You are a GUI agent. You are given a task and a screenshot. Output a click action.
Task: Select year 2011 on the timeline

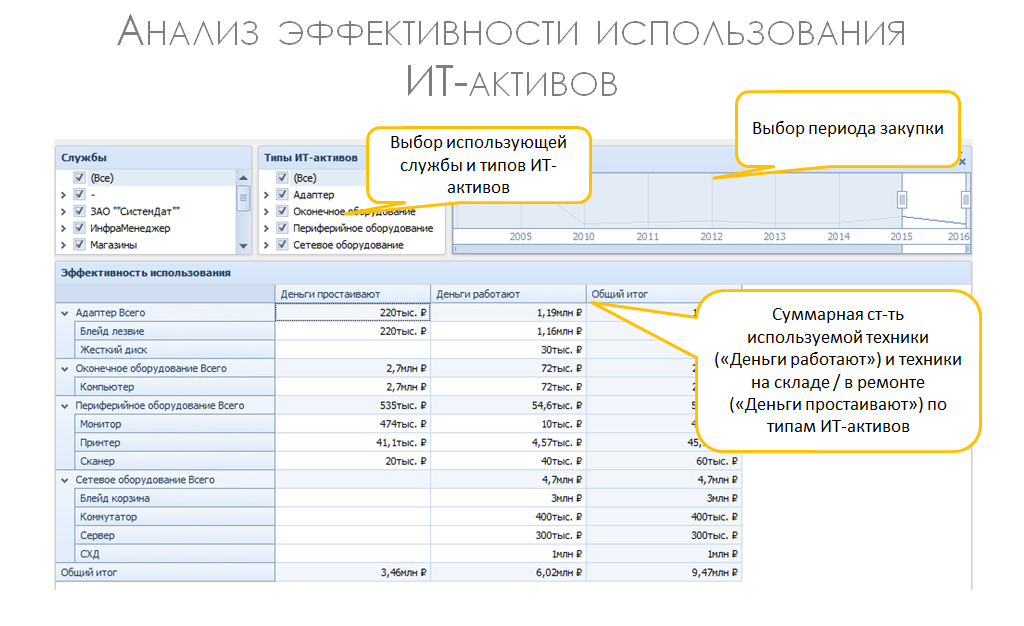[x=647, y=236]
